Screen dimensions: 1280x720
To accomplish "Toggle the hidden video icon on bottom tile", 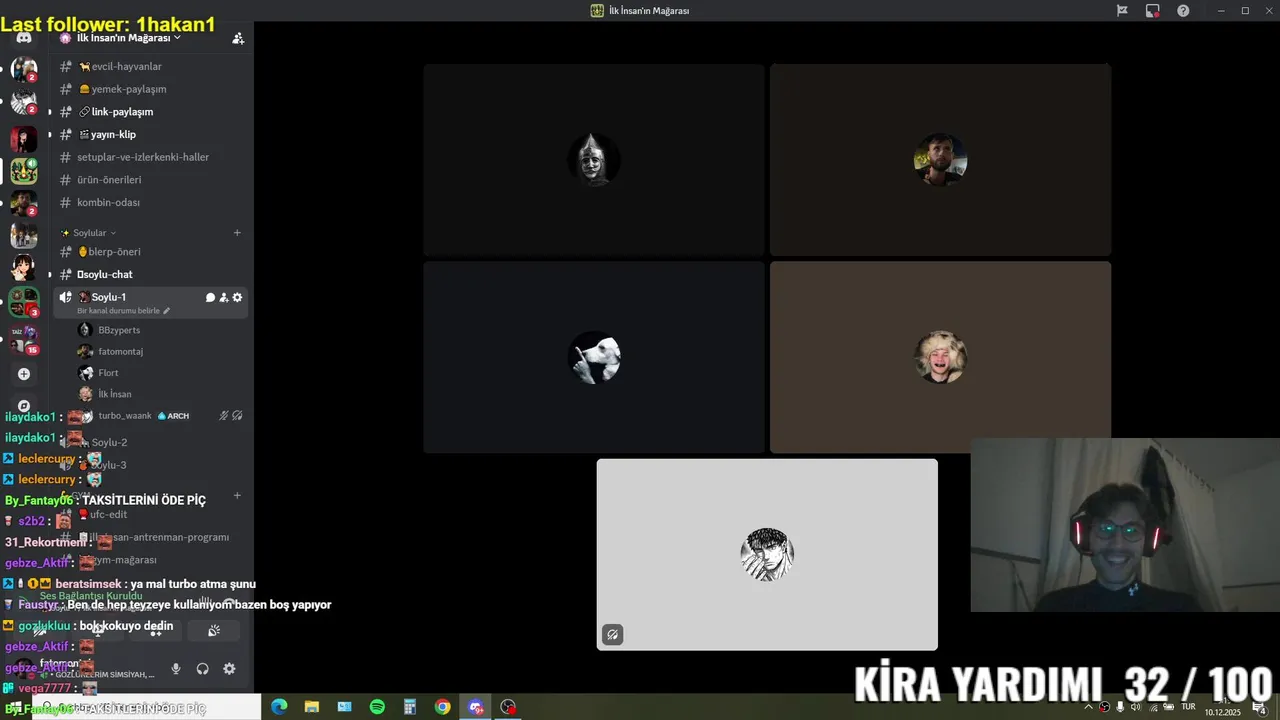I will [x=612, y=634].
